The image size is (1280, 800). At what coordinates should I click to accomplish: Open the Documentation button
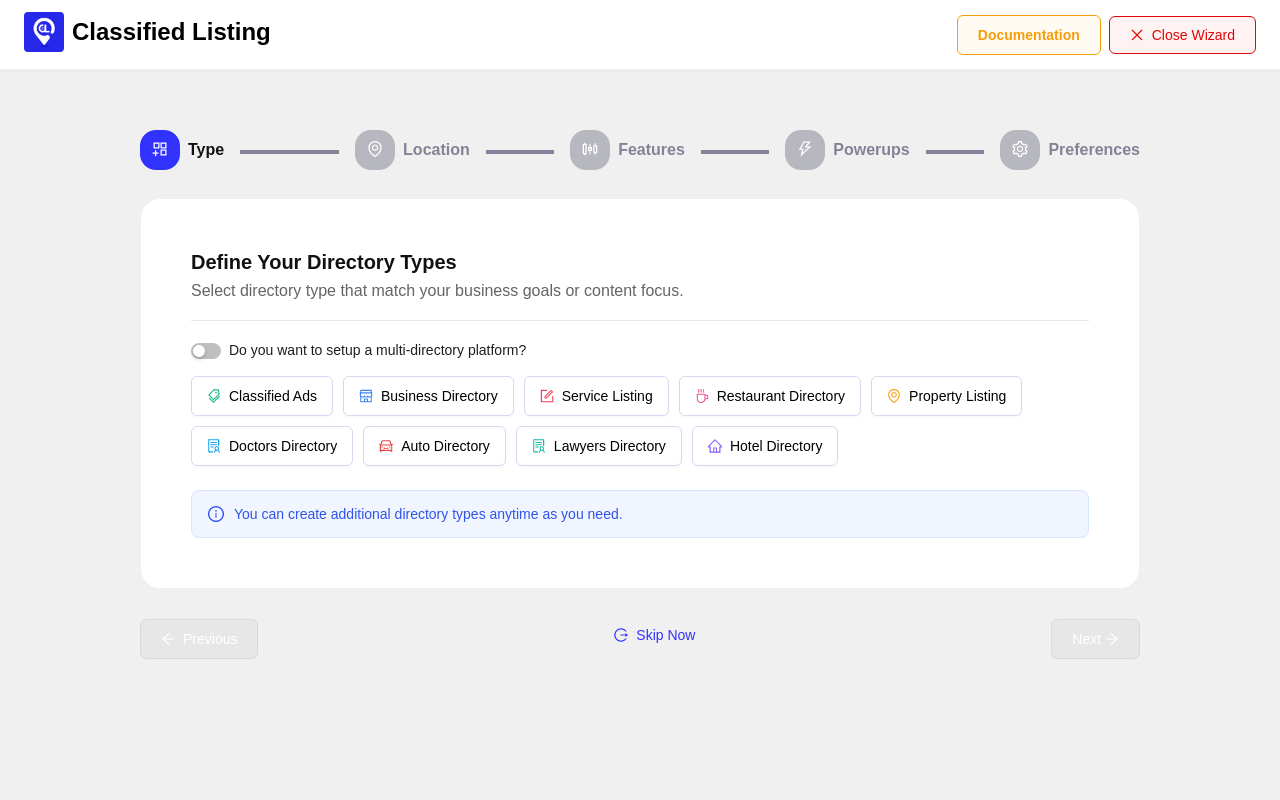[1029, 35]
